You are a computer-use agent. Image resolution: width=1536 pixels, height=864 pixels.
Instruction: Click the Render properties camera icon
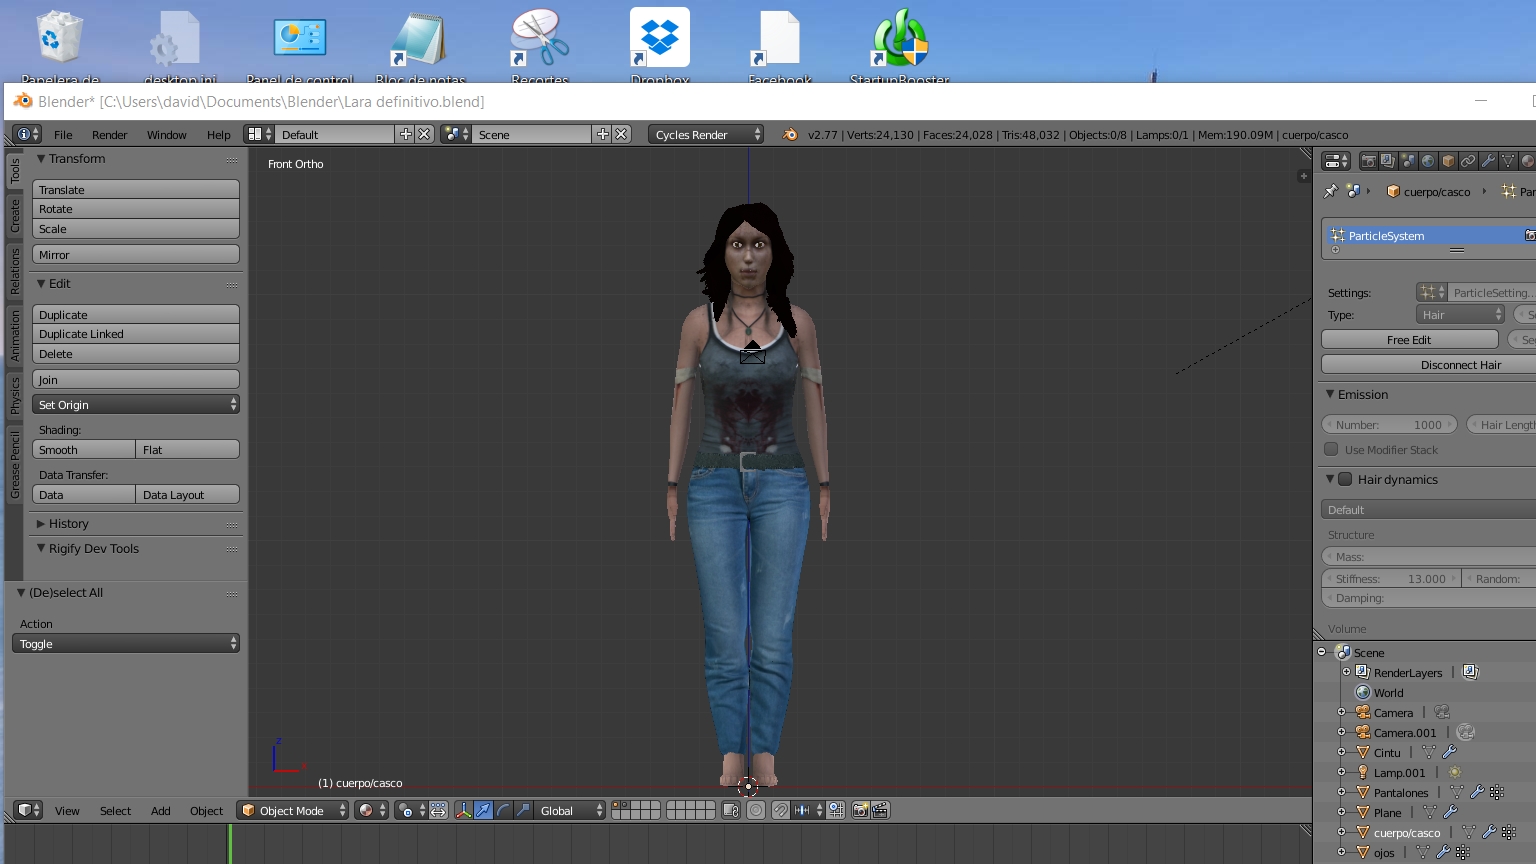[x=1368, y=161]
